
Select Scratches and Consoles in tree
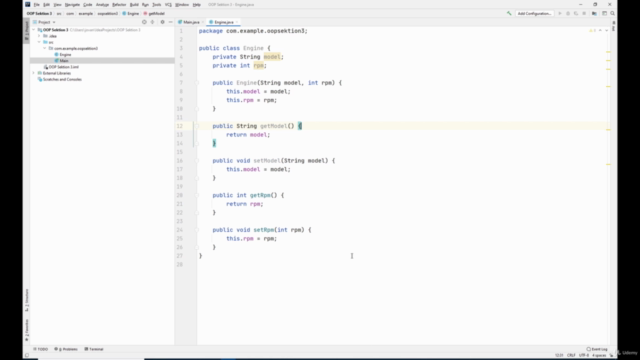tap(62, 79)
